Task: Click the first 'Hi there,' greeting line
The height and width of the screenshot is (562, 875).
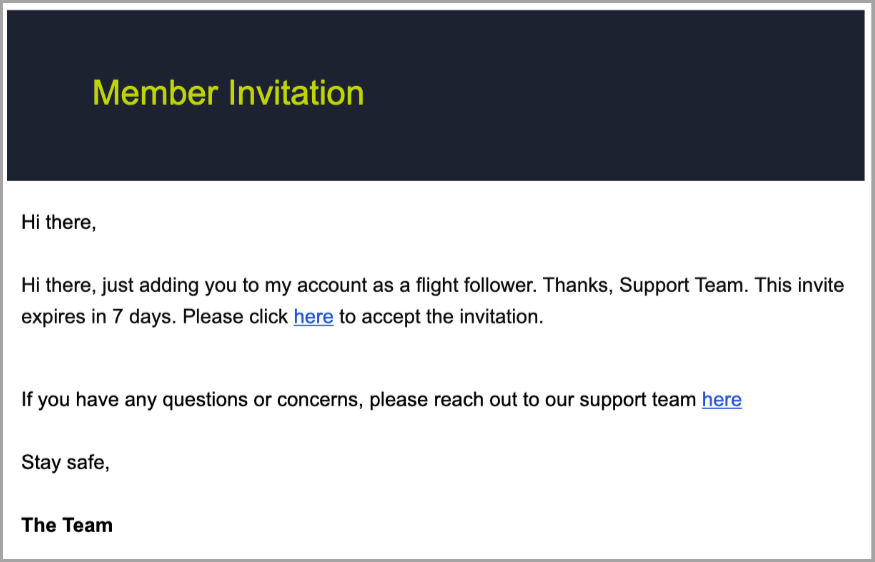Action: (58, 222)
